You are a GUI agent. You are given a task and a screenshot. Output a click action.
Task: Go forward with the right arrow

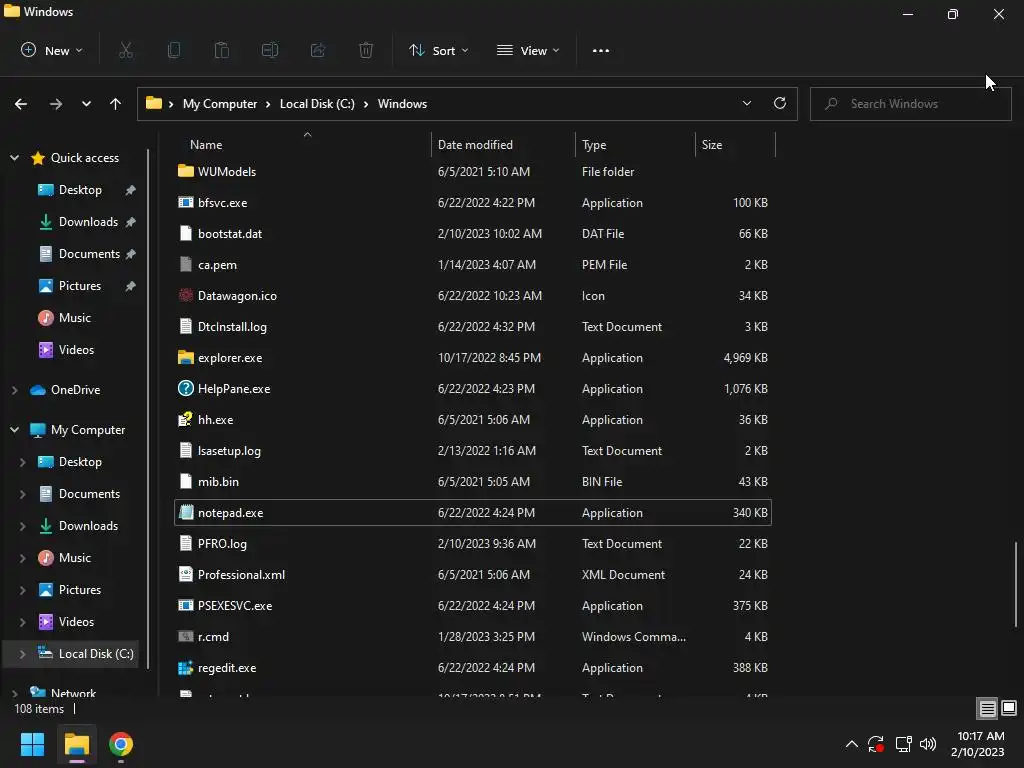coord(56,104)
